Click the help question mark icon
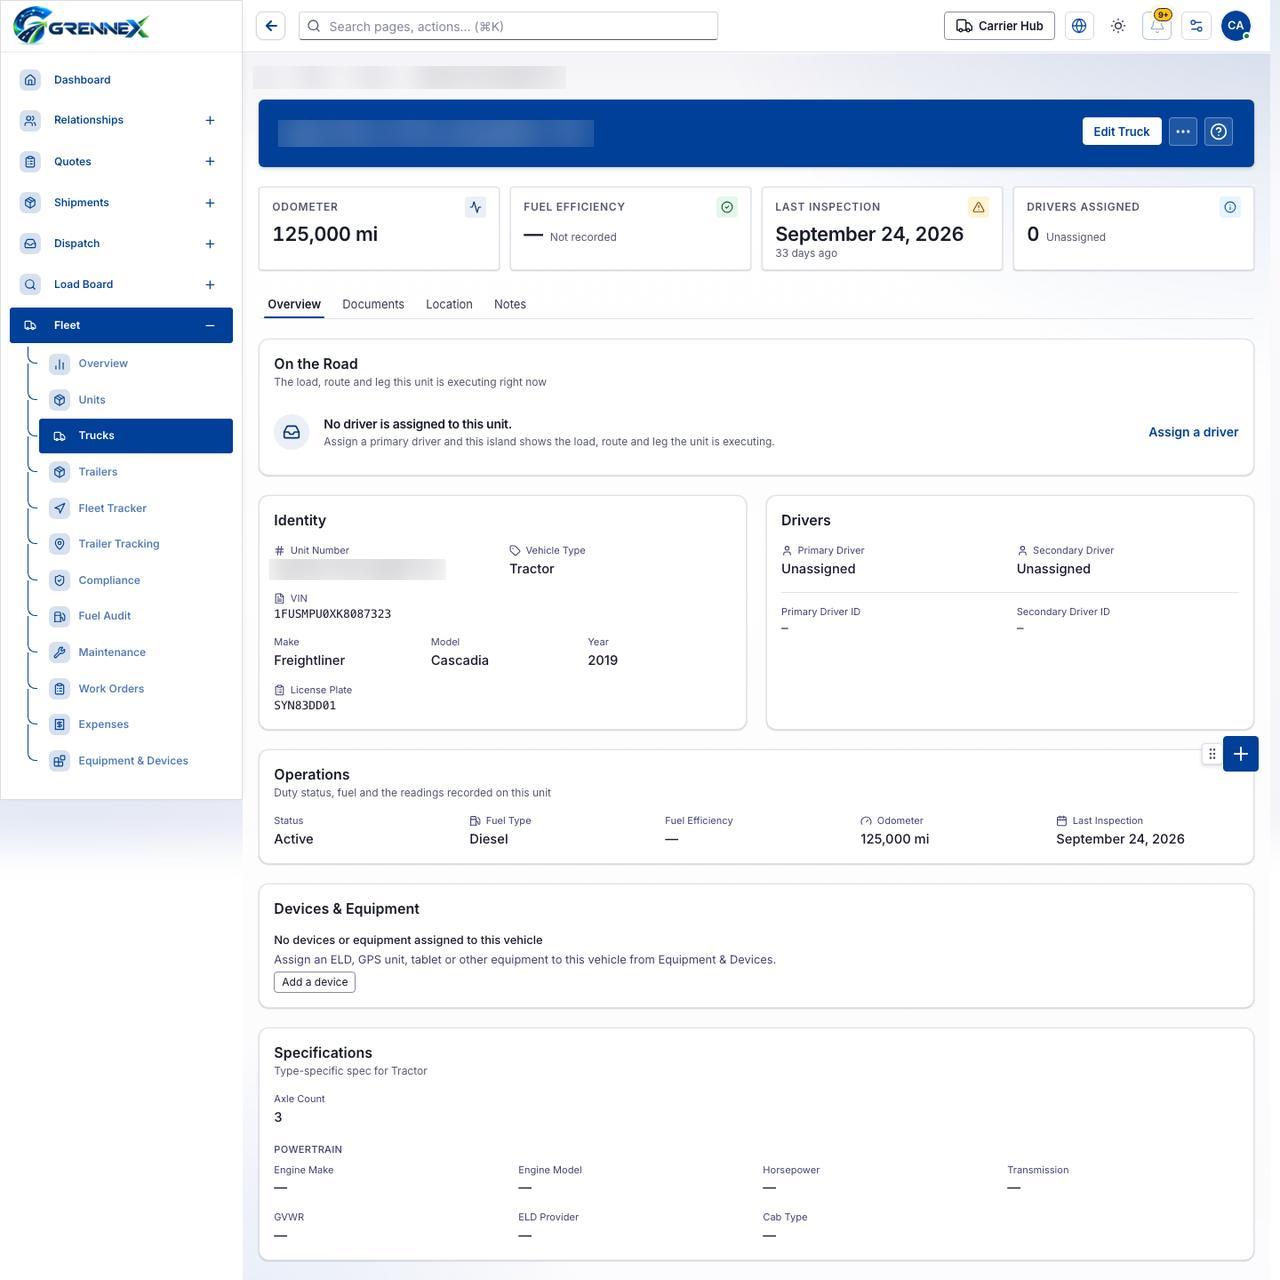The image size is (1280, 1280). click(1218, 132)
